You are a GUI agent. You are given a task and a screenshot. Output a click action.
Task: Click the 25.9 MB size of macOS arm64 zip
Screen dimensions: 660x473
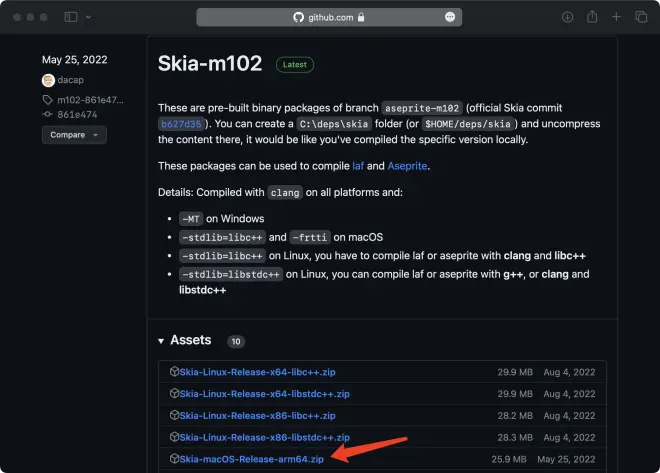509,460
